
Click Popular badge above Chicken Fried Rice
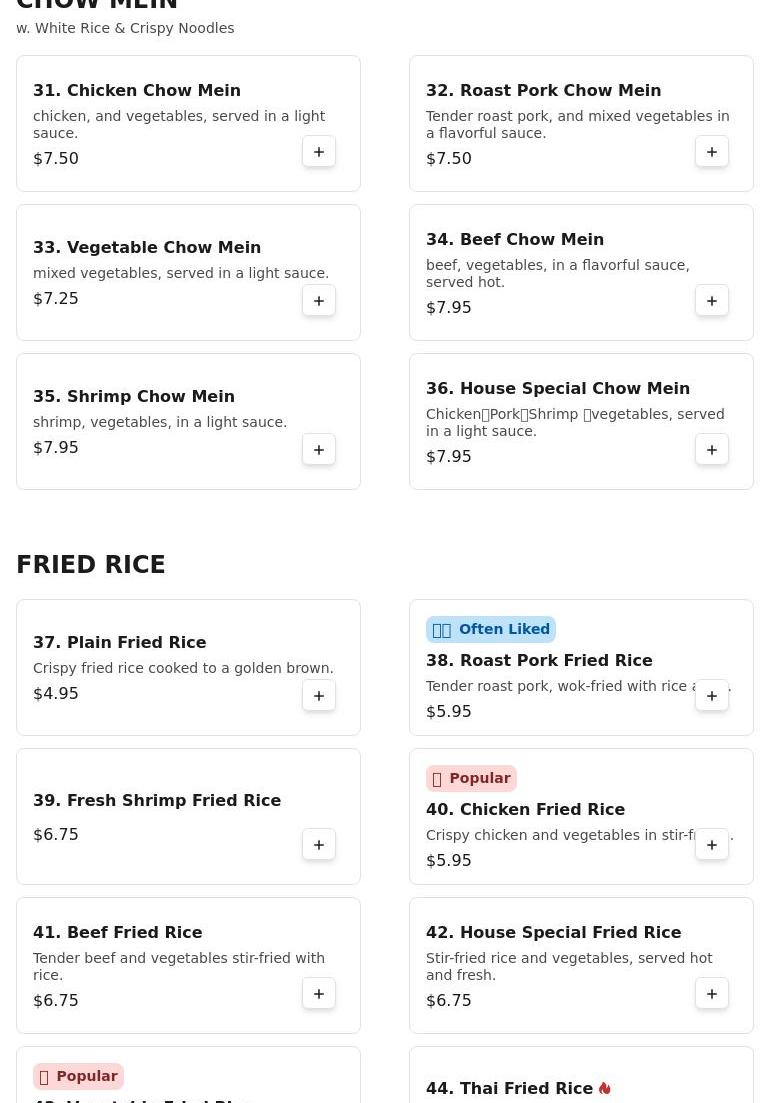click(471, 778)
